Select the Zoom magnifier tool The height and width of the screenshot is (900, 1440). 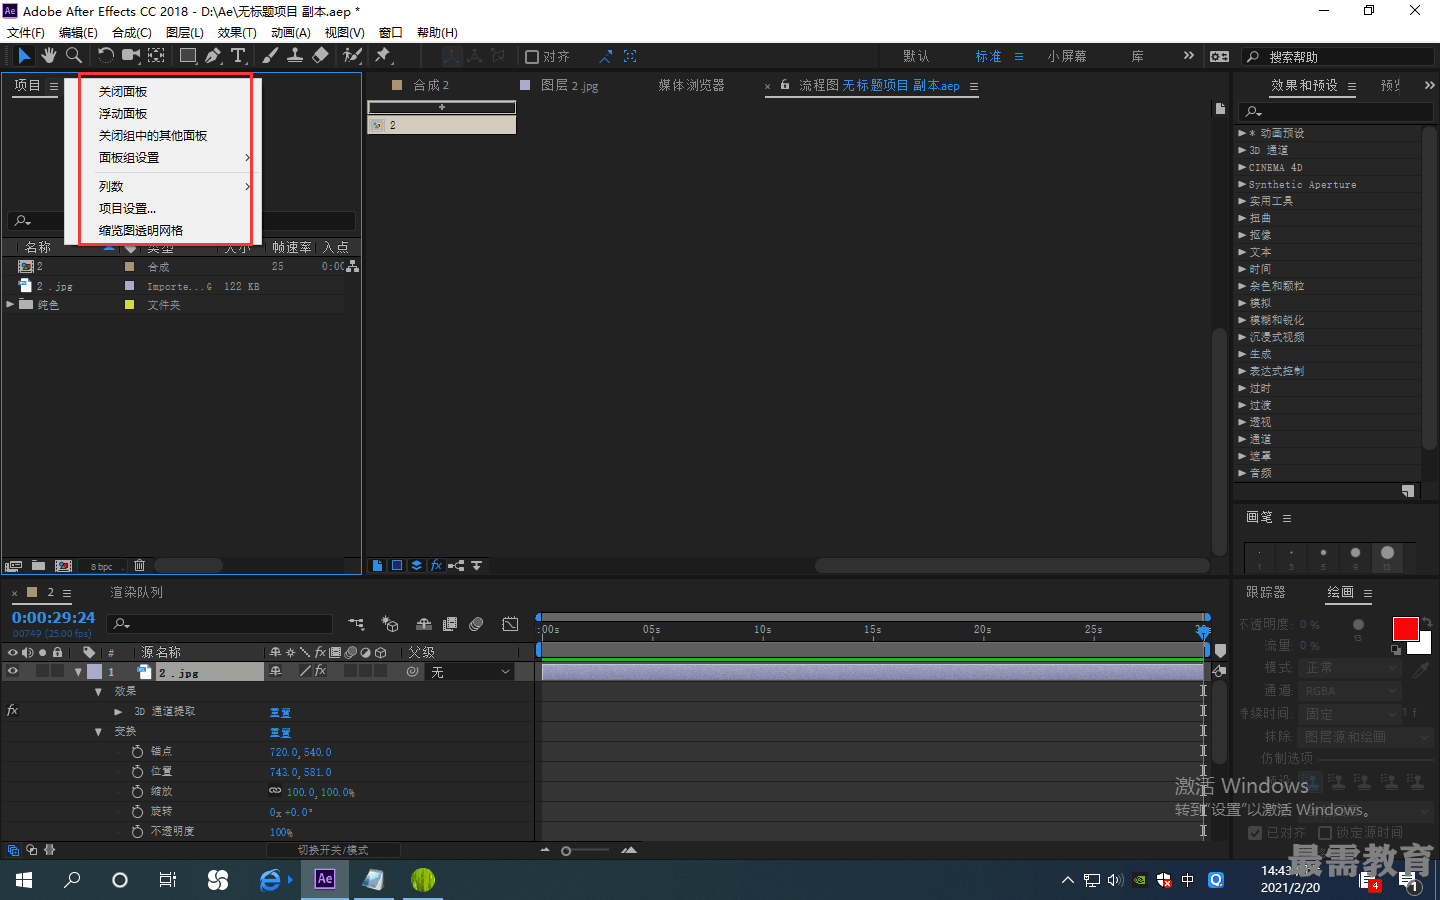click(x=73, y=56)
